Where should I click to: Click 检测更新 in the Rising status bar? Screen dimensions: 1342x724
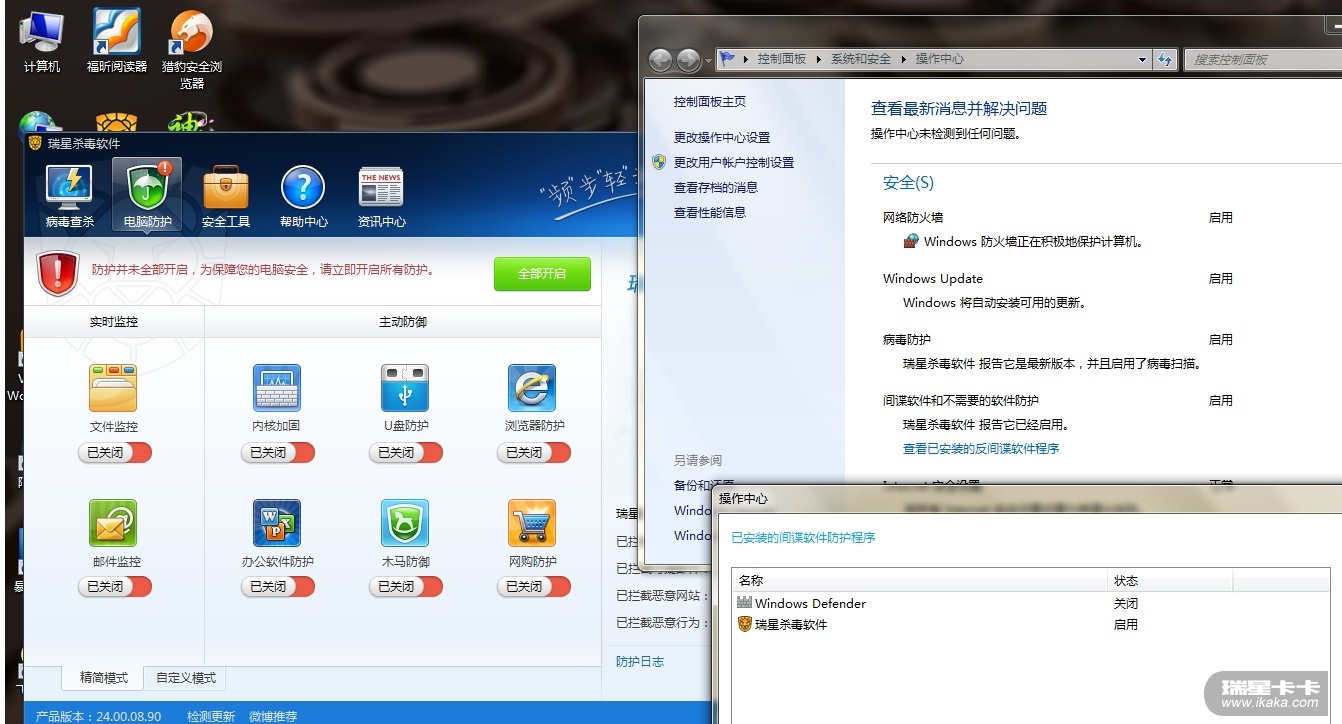point(211,716)
